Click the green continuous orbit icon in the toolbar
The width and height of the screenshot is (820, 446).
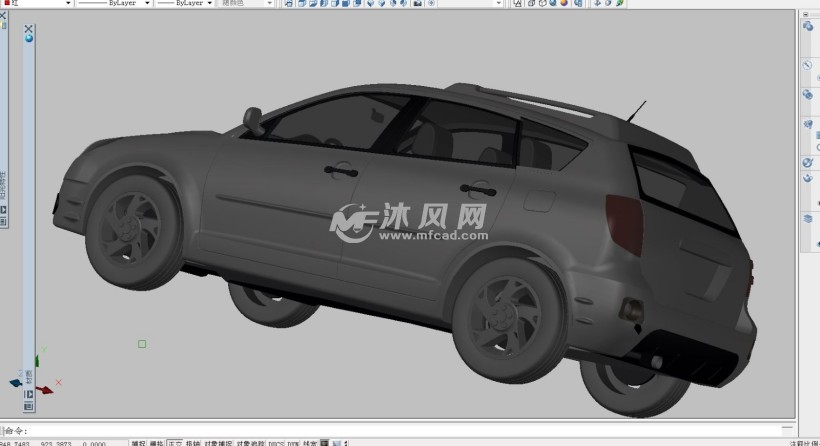coord(619,3)
